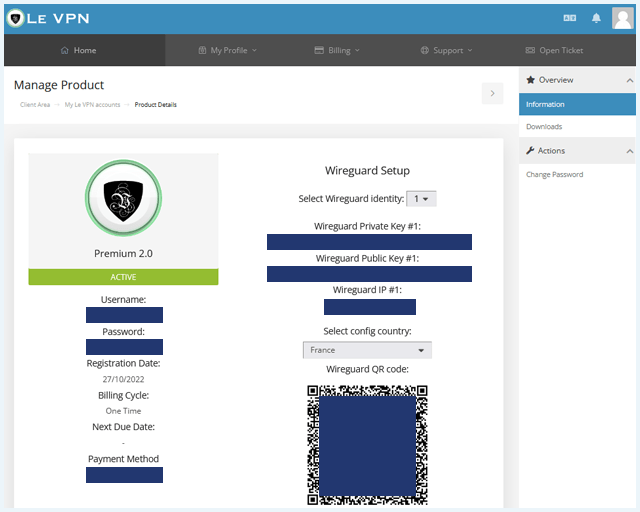Screen dimensions: 640x512
Task: Click the Wireguard Setup heading
Action: 367,170
